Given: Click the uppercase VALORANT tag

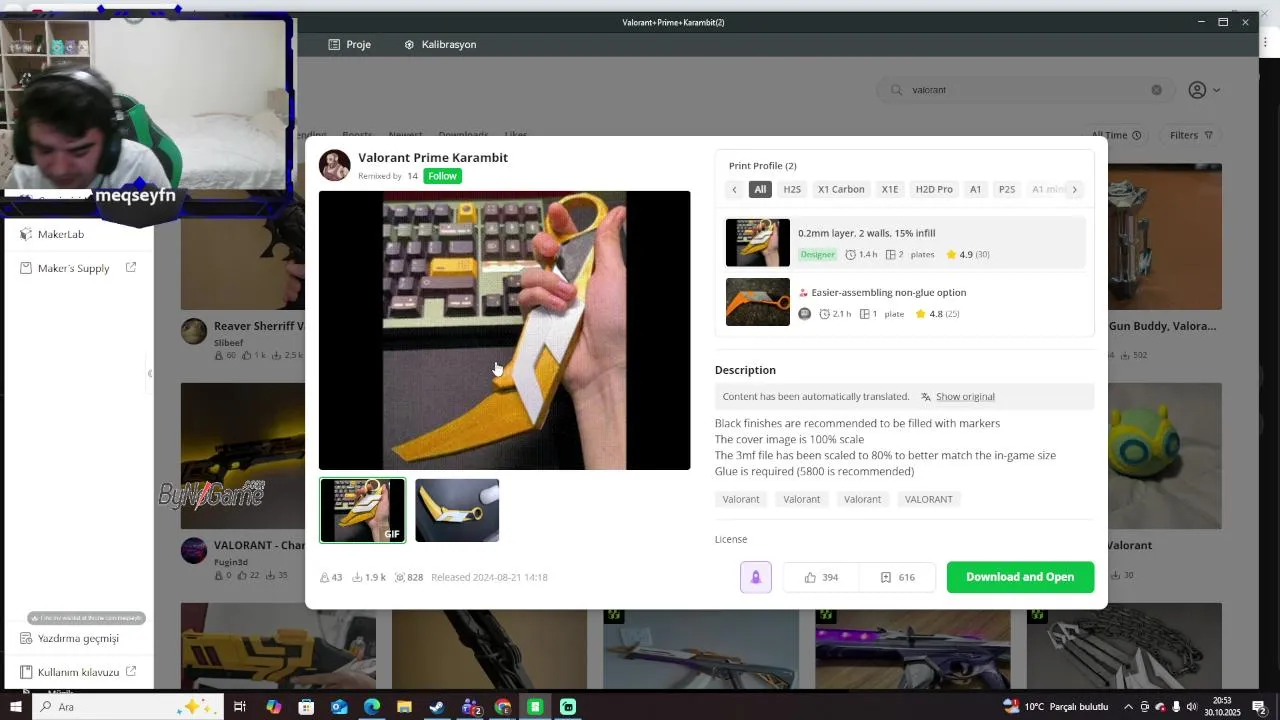Looking at the screenshot, I should tap(928, 499).
